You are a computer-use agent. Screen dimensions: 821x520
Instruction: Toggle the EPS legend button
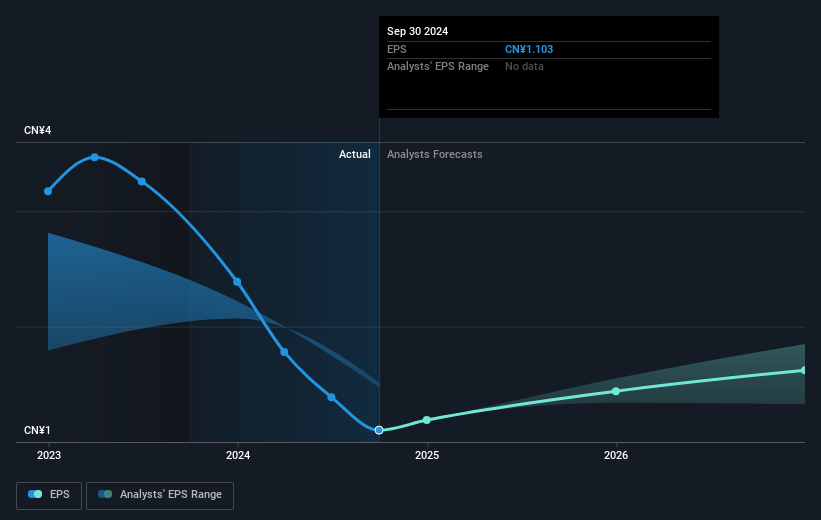coord(49,495)
